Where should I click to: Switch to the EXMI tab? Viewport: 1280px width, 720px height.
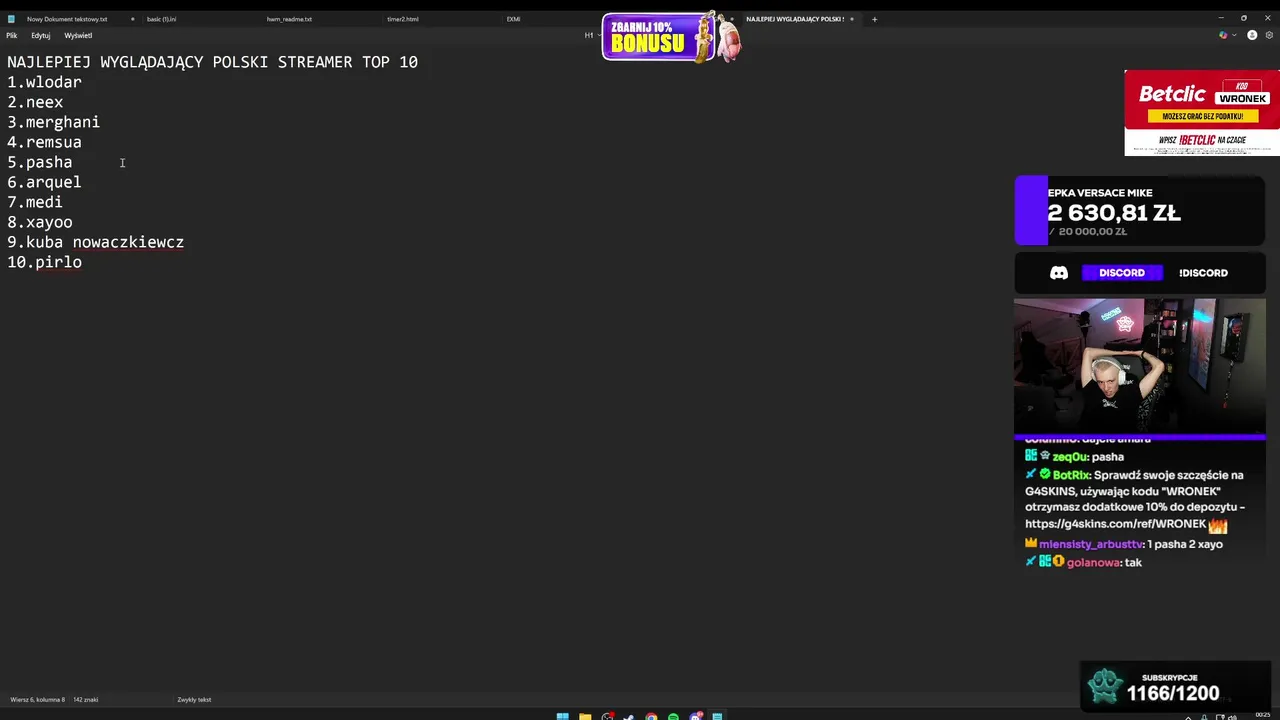click(513, 19)
